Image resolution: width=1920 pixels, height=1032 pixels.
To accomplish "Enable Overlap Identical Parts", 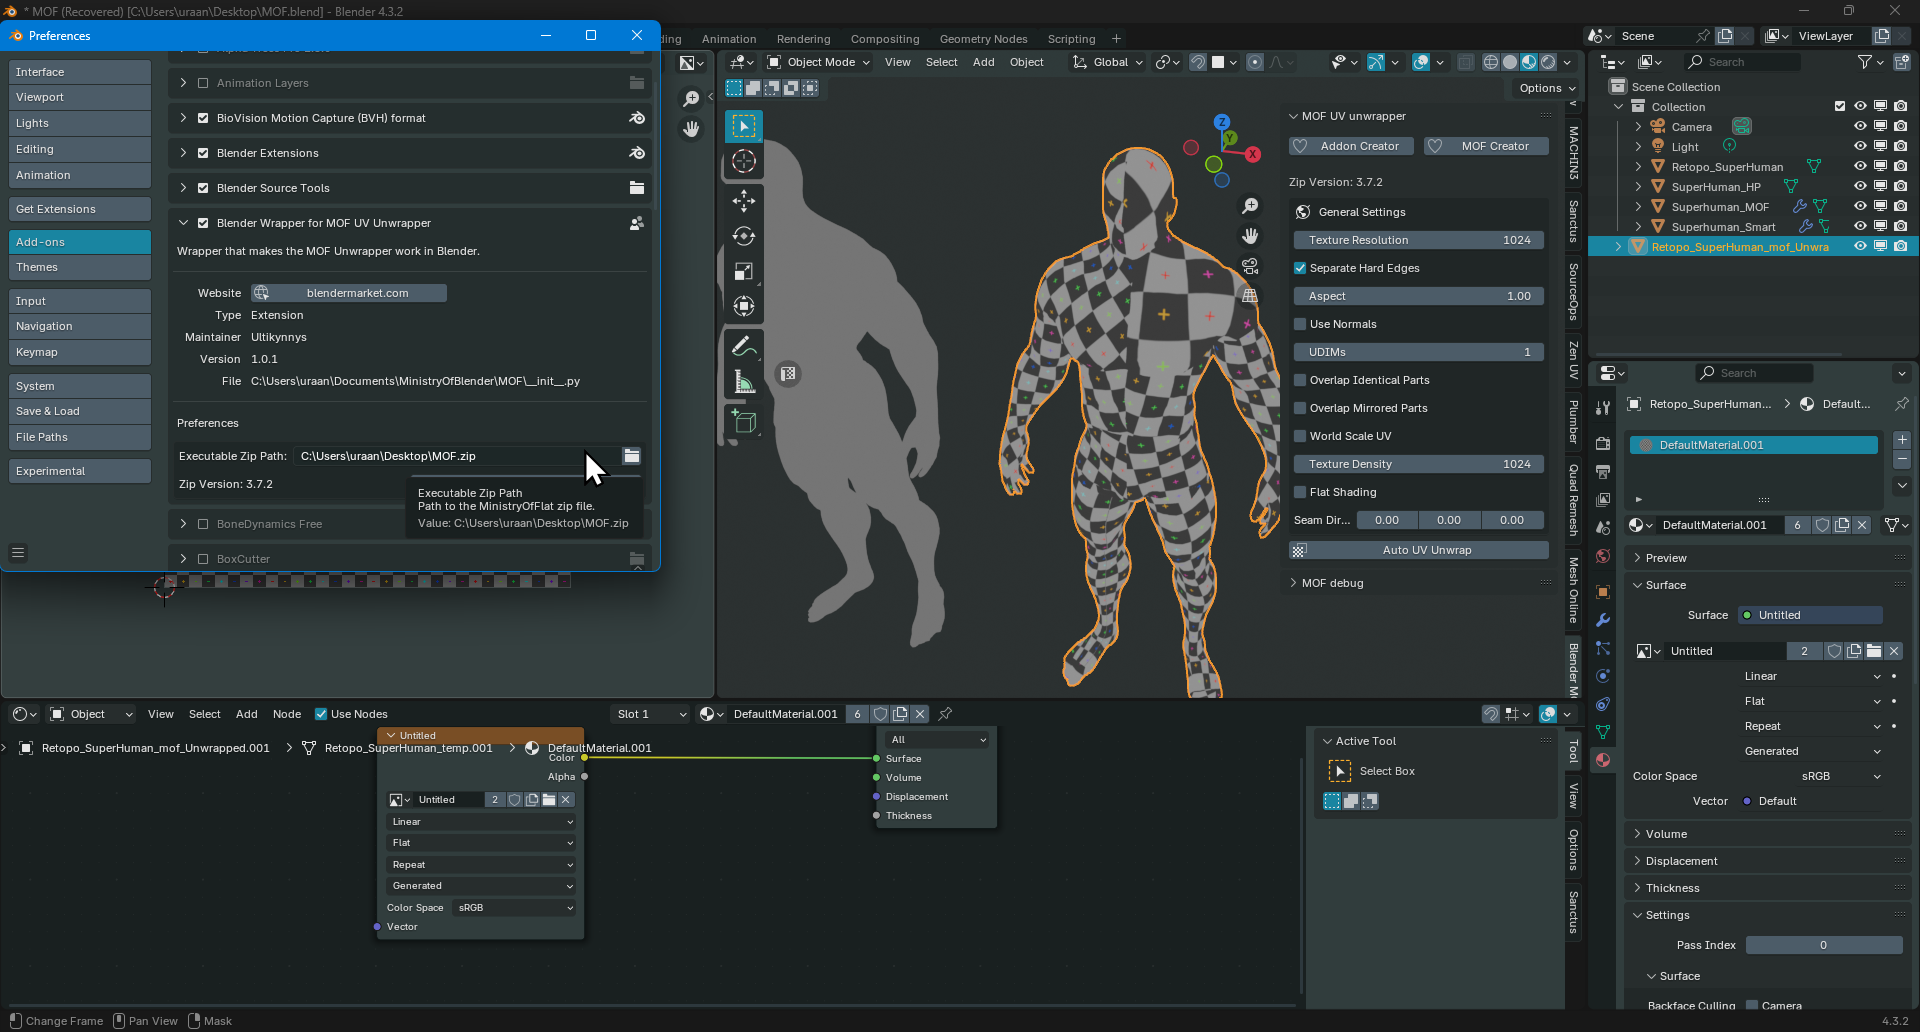I will (1300, 380).
